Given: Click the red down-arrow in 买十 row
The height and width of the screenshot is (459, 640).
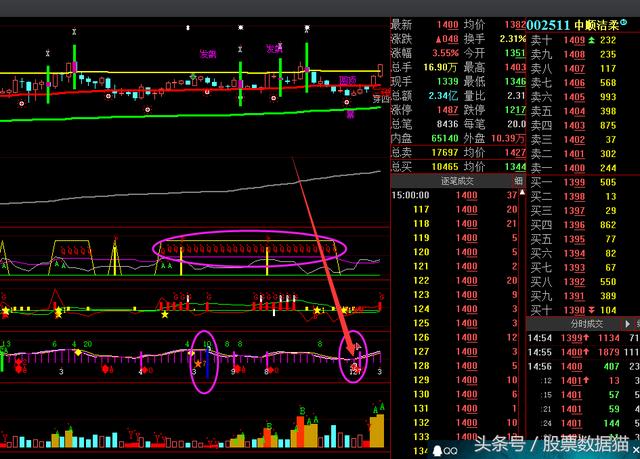Looking at the screenshot, I should [591, 310].
